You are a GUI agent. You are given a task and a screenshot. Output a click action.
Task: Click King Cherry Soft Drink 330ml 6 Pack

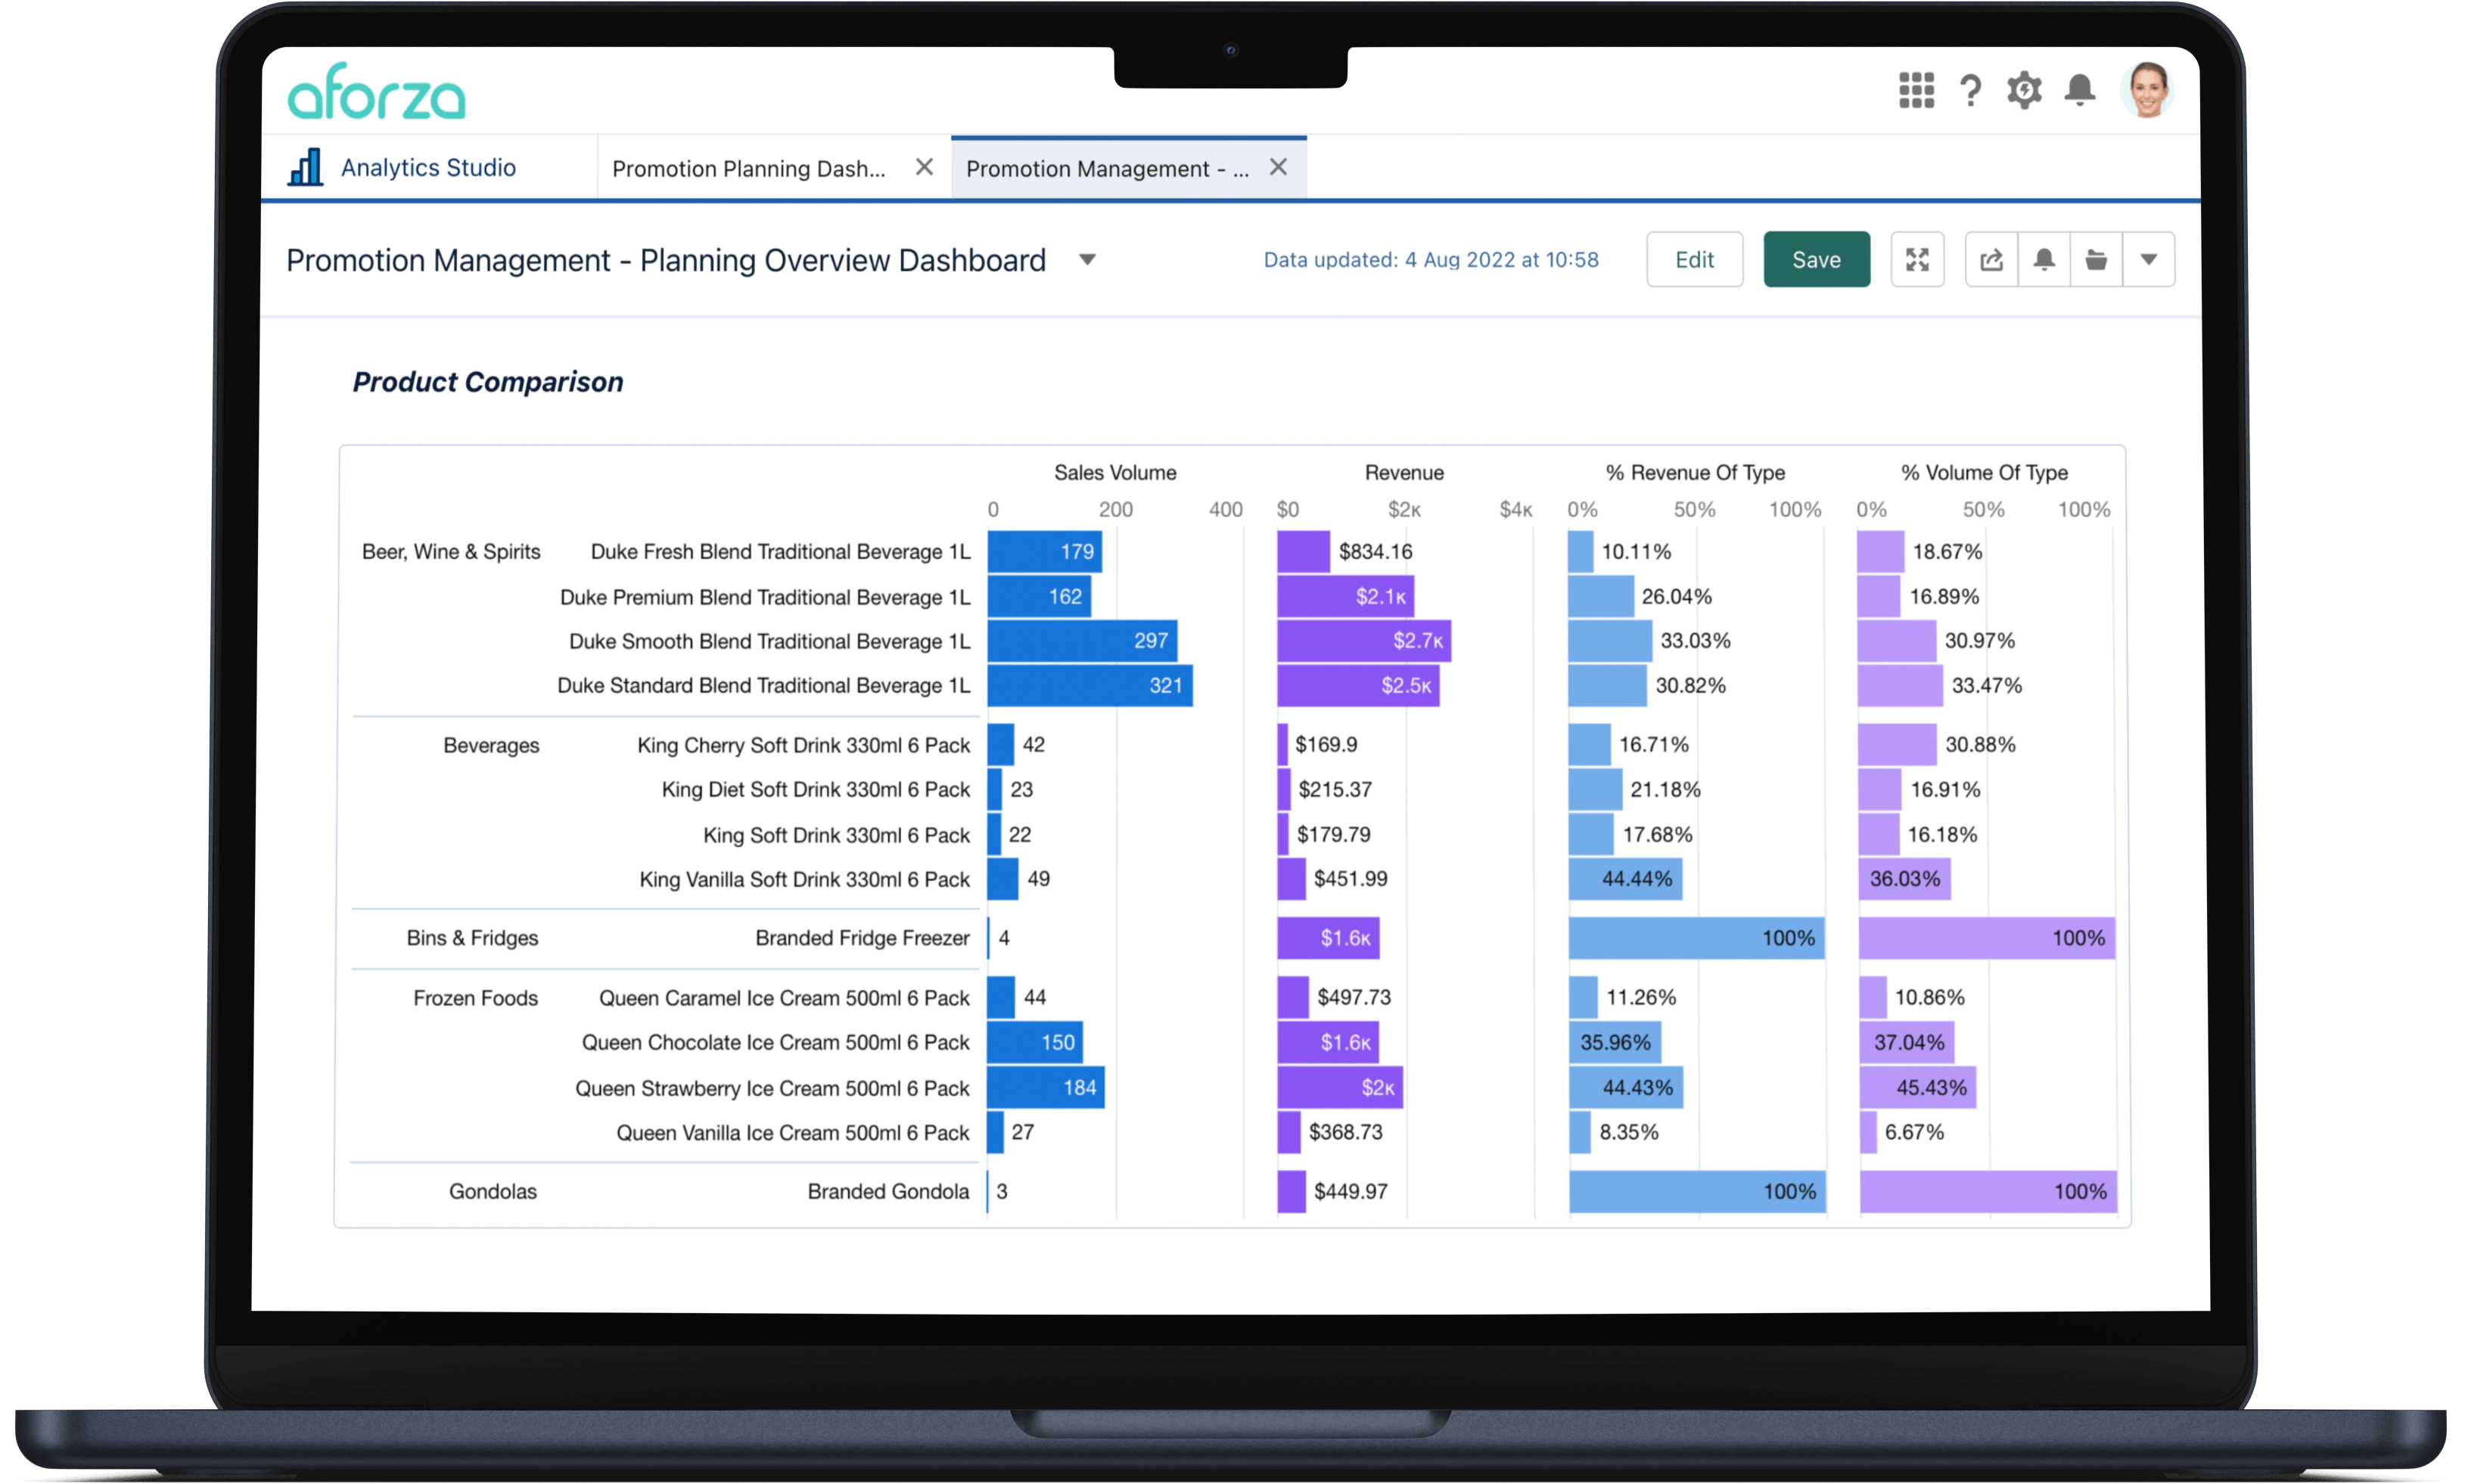pyautogui.click(x=803, y=745)
